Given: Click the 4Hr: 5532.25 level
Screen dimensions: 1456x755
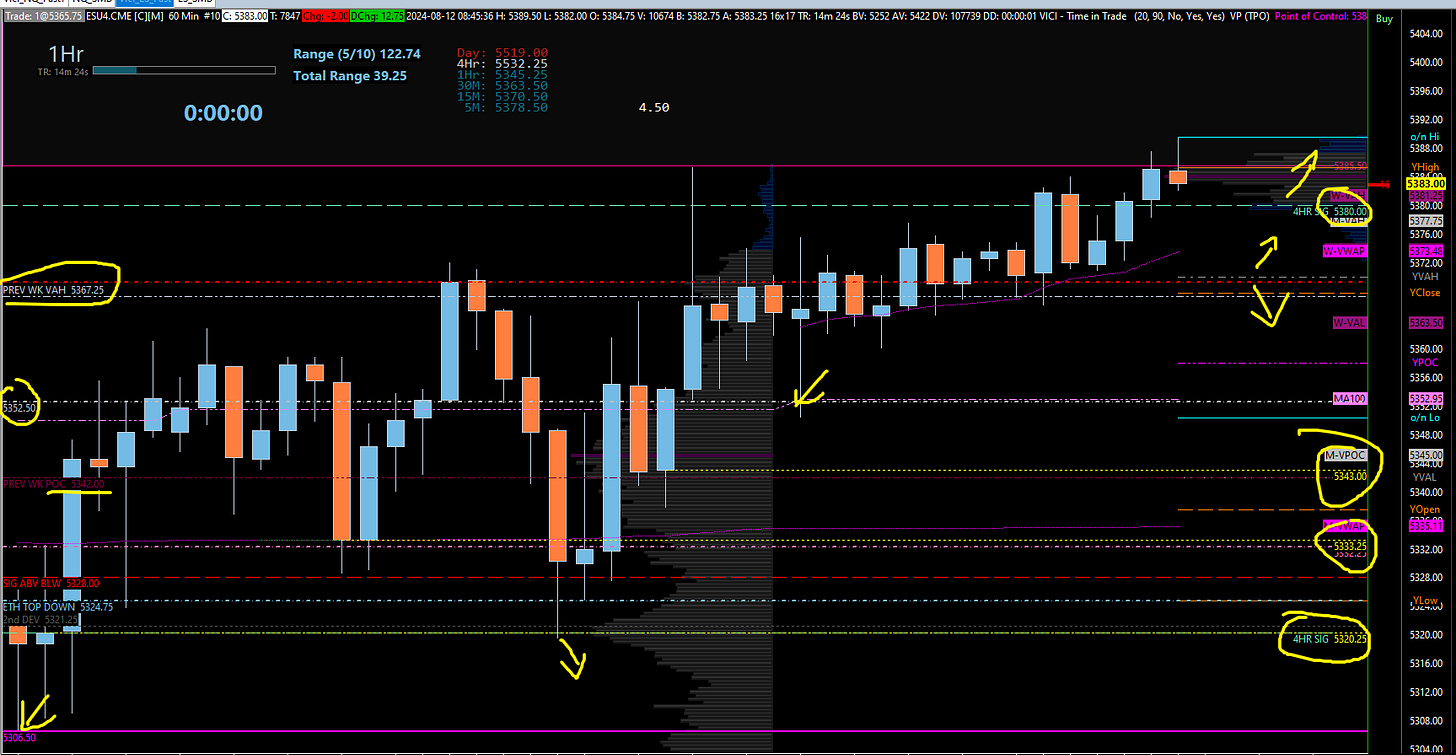Looking at the screenshot, I should [x=502, y=63].
